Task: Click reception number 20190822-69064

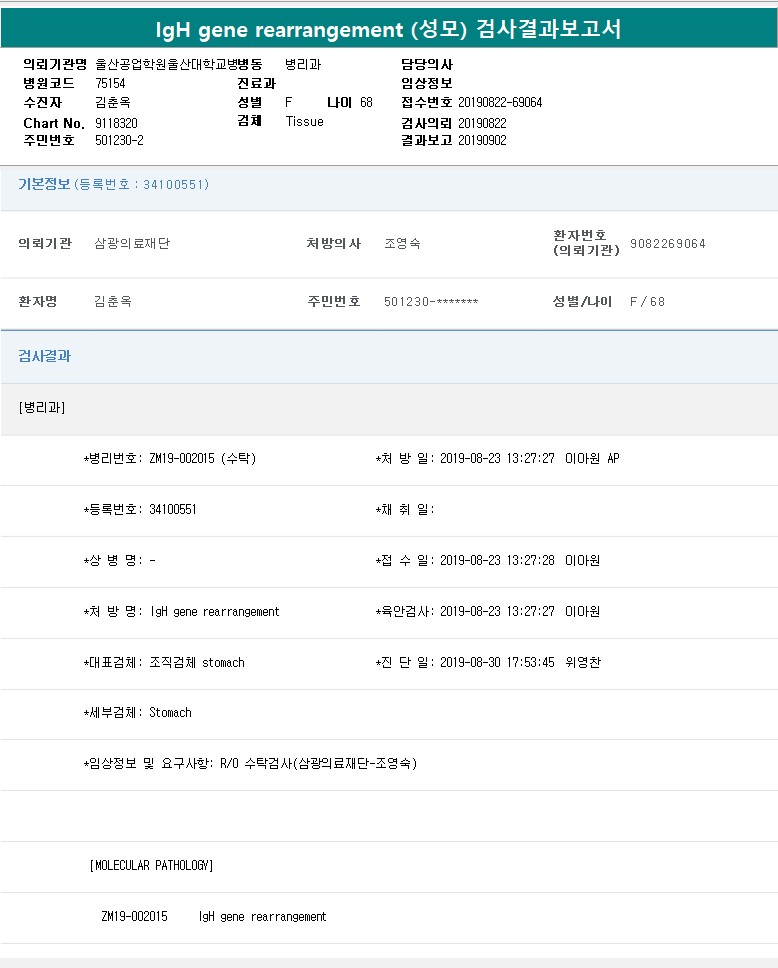Action: pyautogui.click(x=500, y=102)
